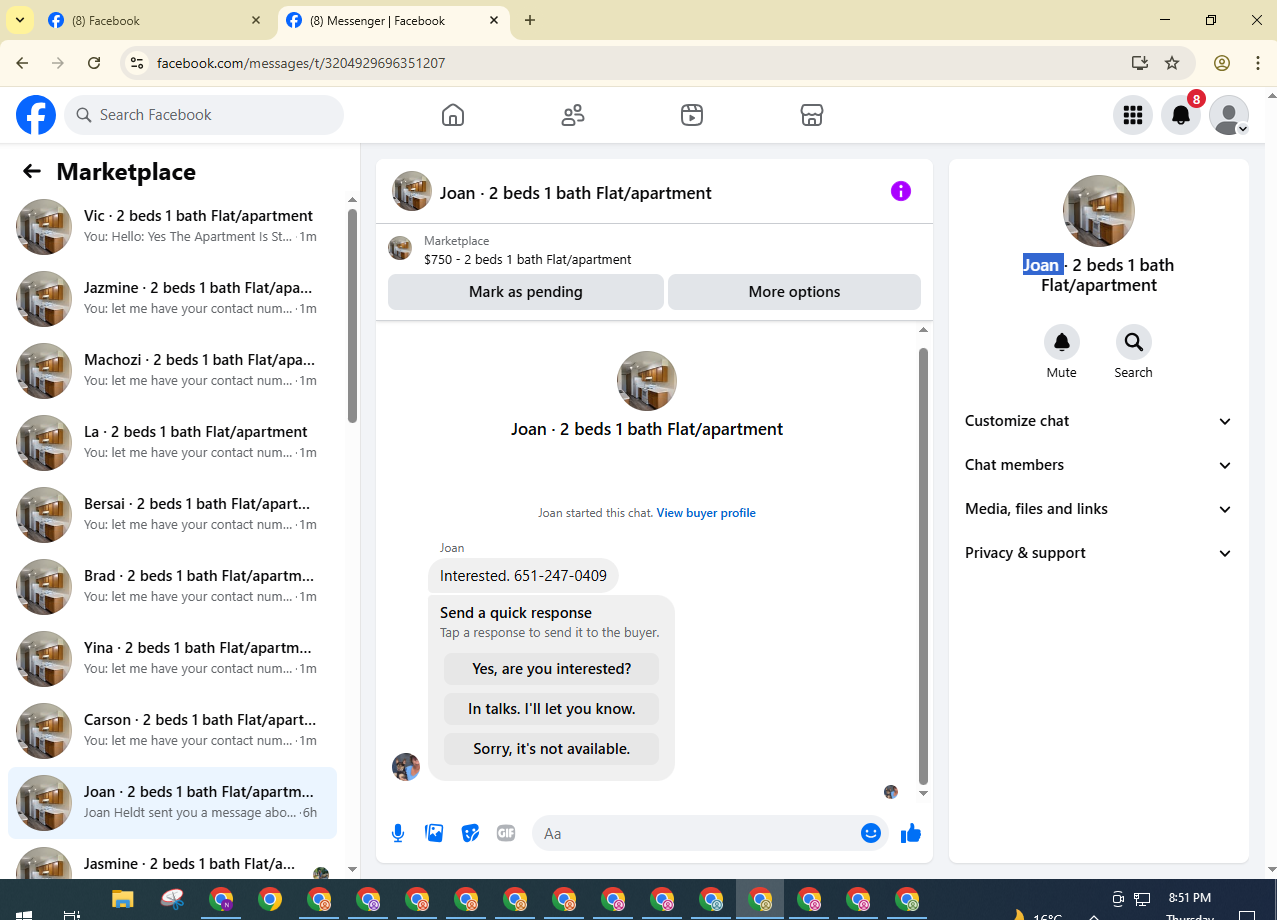1277x920 pixels.
Task: Choose a GIF icon
Action: click(x=506, y=833)
